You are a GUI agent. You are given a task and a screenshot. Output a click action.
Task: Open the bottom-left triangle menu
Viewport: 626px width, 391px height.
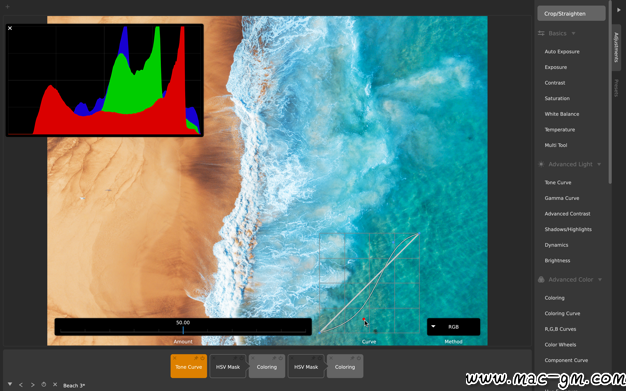pos(10,384)
